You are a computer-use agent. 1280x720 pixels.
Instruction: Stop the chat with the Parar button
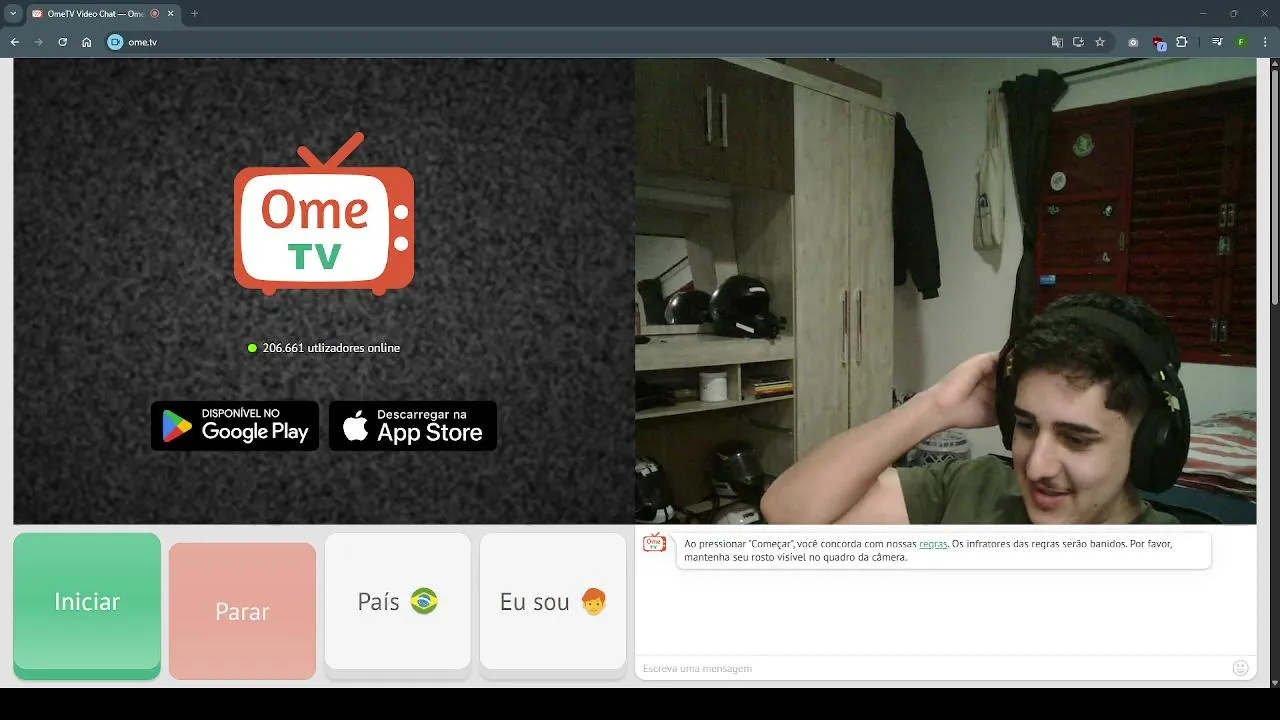pos(242,611)
